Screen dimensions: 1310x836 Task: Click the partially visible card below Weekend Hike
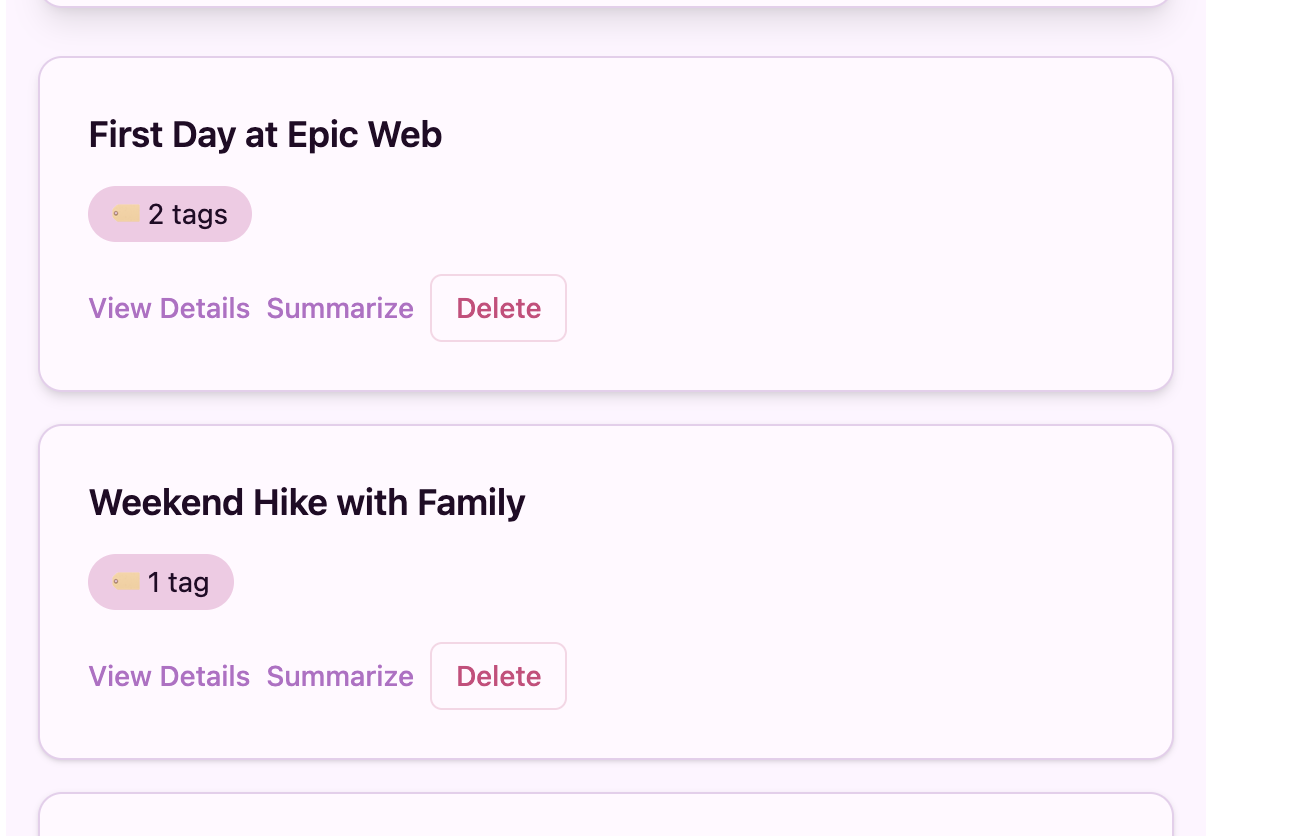[x=605, y=817]
